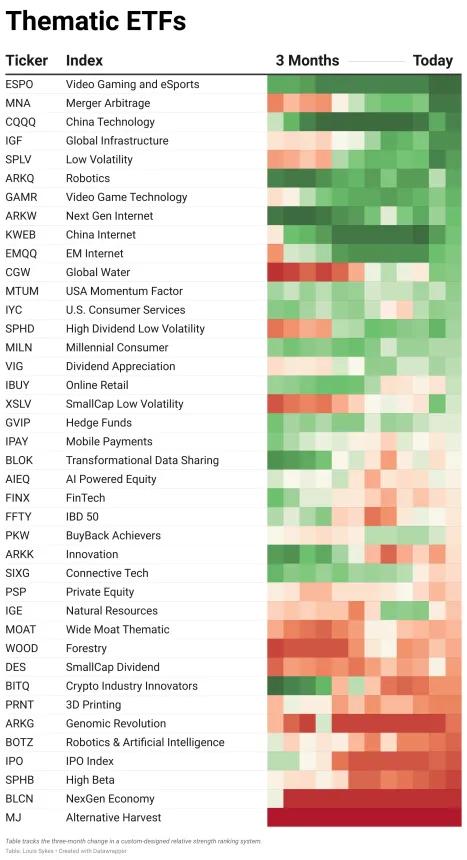Select the ESPO ticker row
The image size is (467, 860).
coord(233,84)
